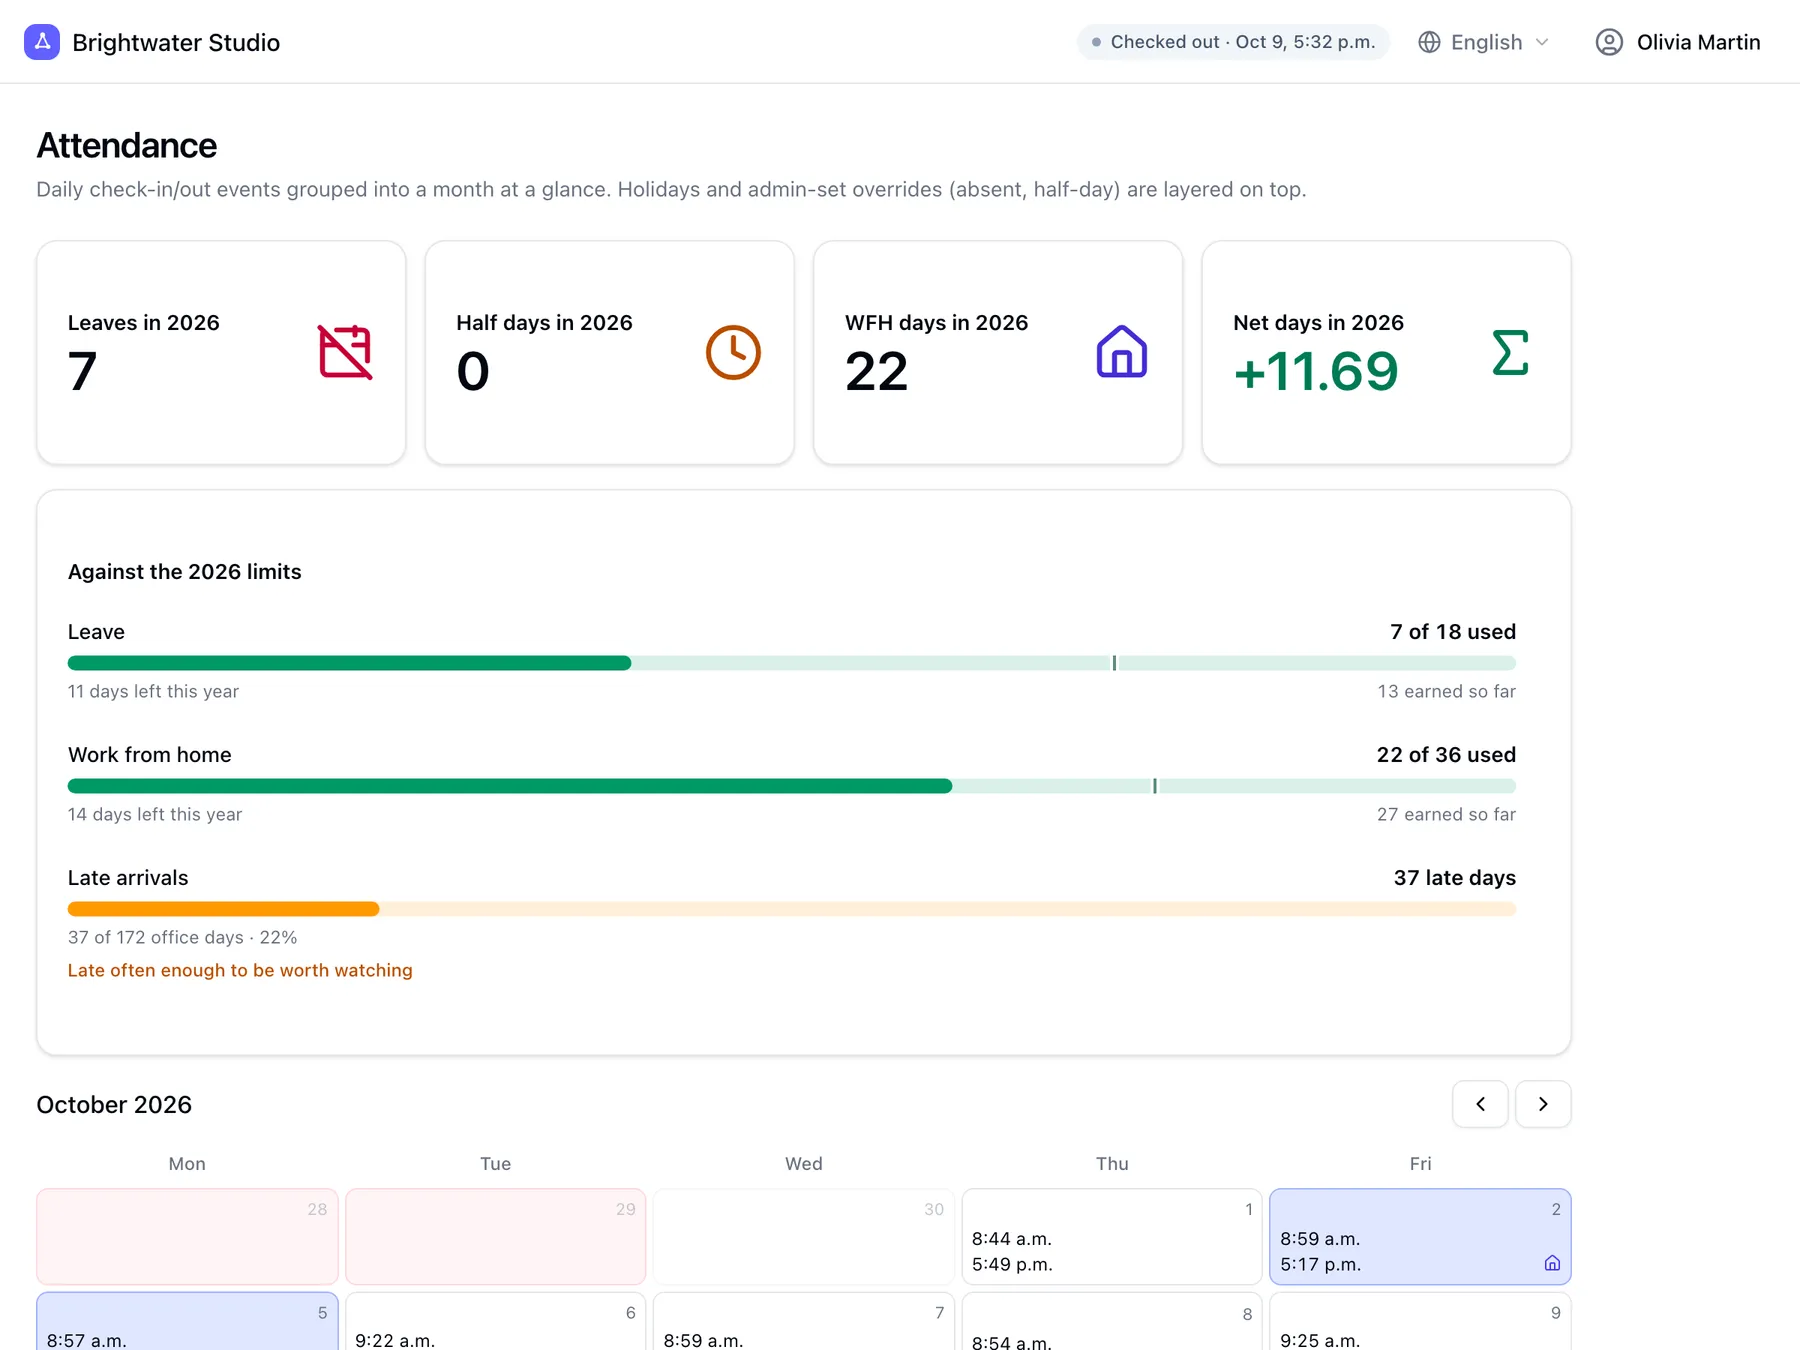Click the '13 earned so far' text
The height and width of the screenshot is (1350, 1800).
(x=1447, y=691)
